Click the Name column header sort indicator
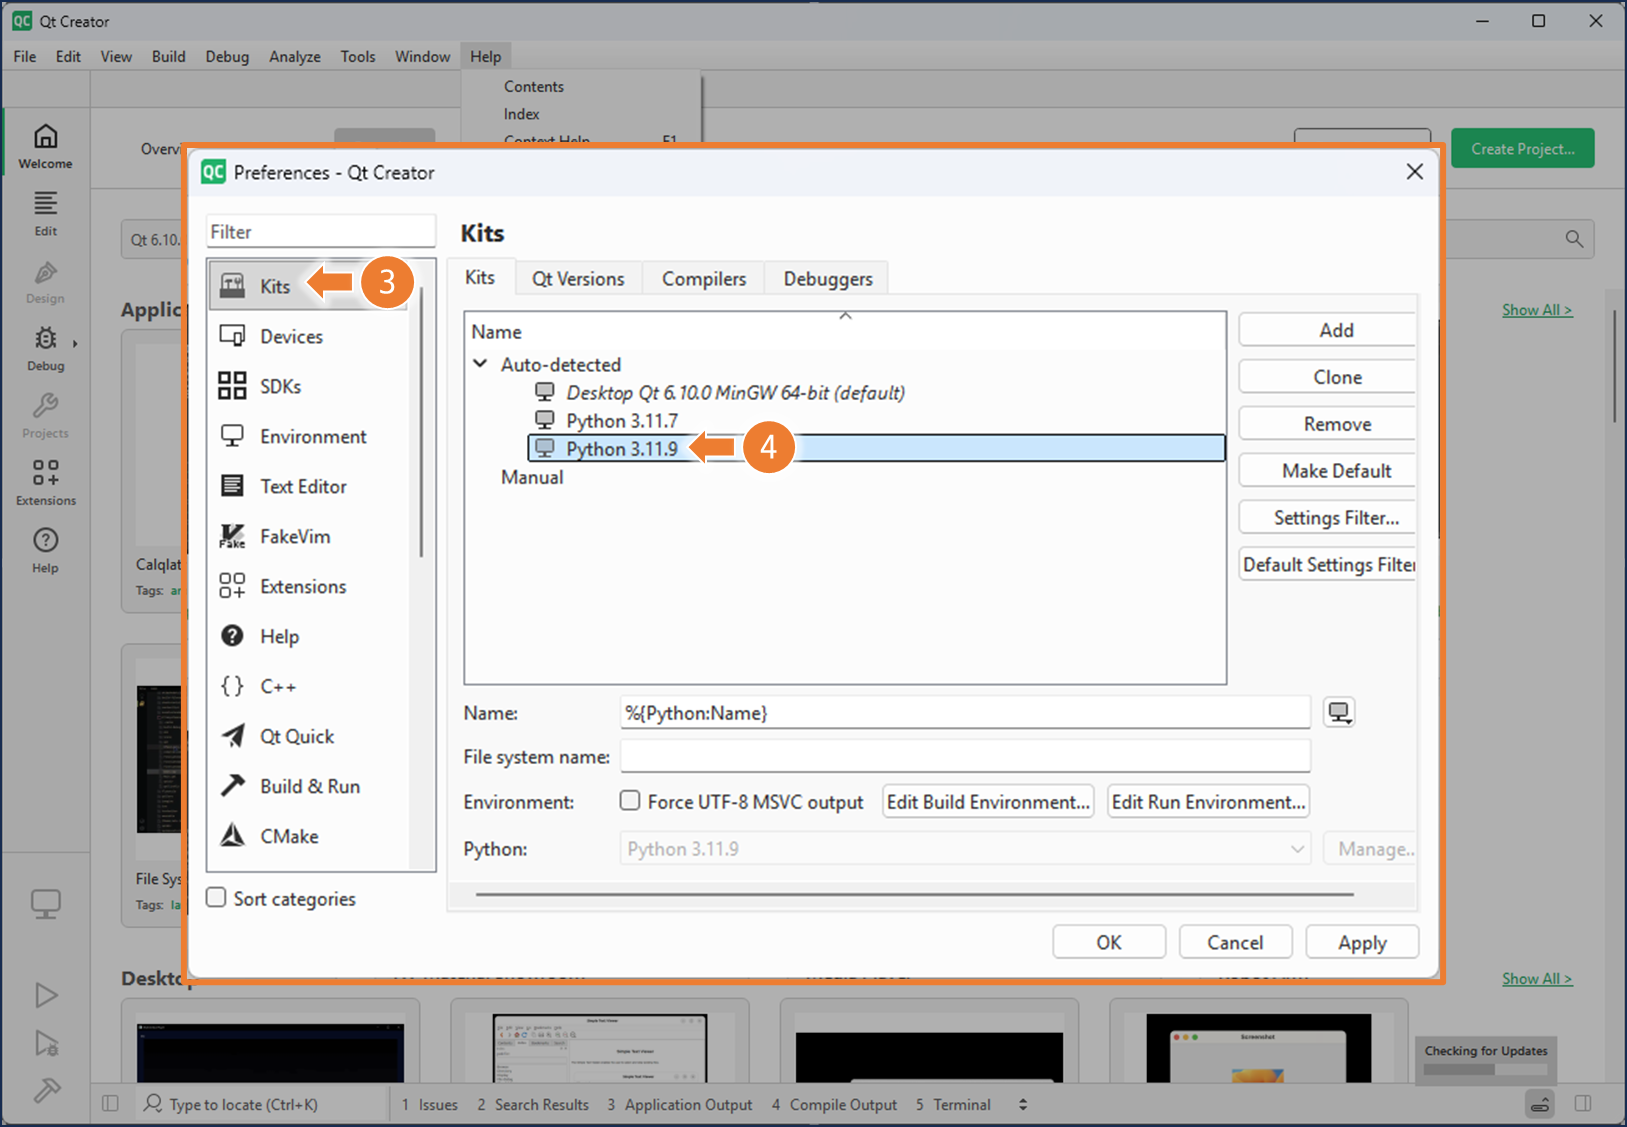Viewport: 1627px width, 1127px height. 845,316
